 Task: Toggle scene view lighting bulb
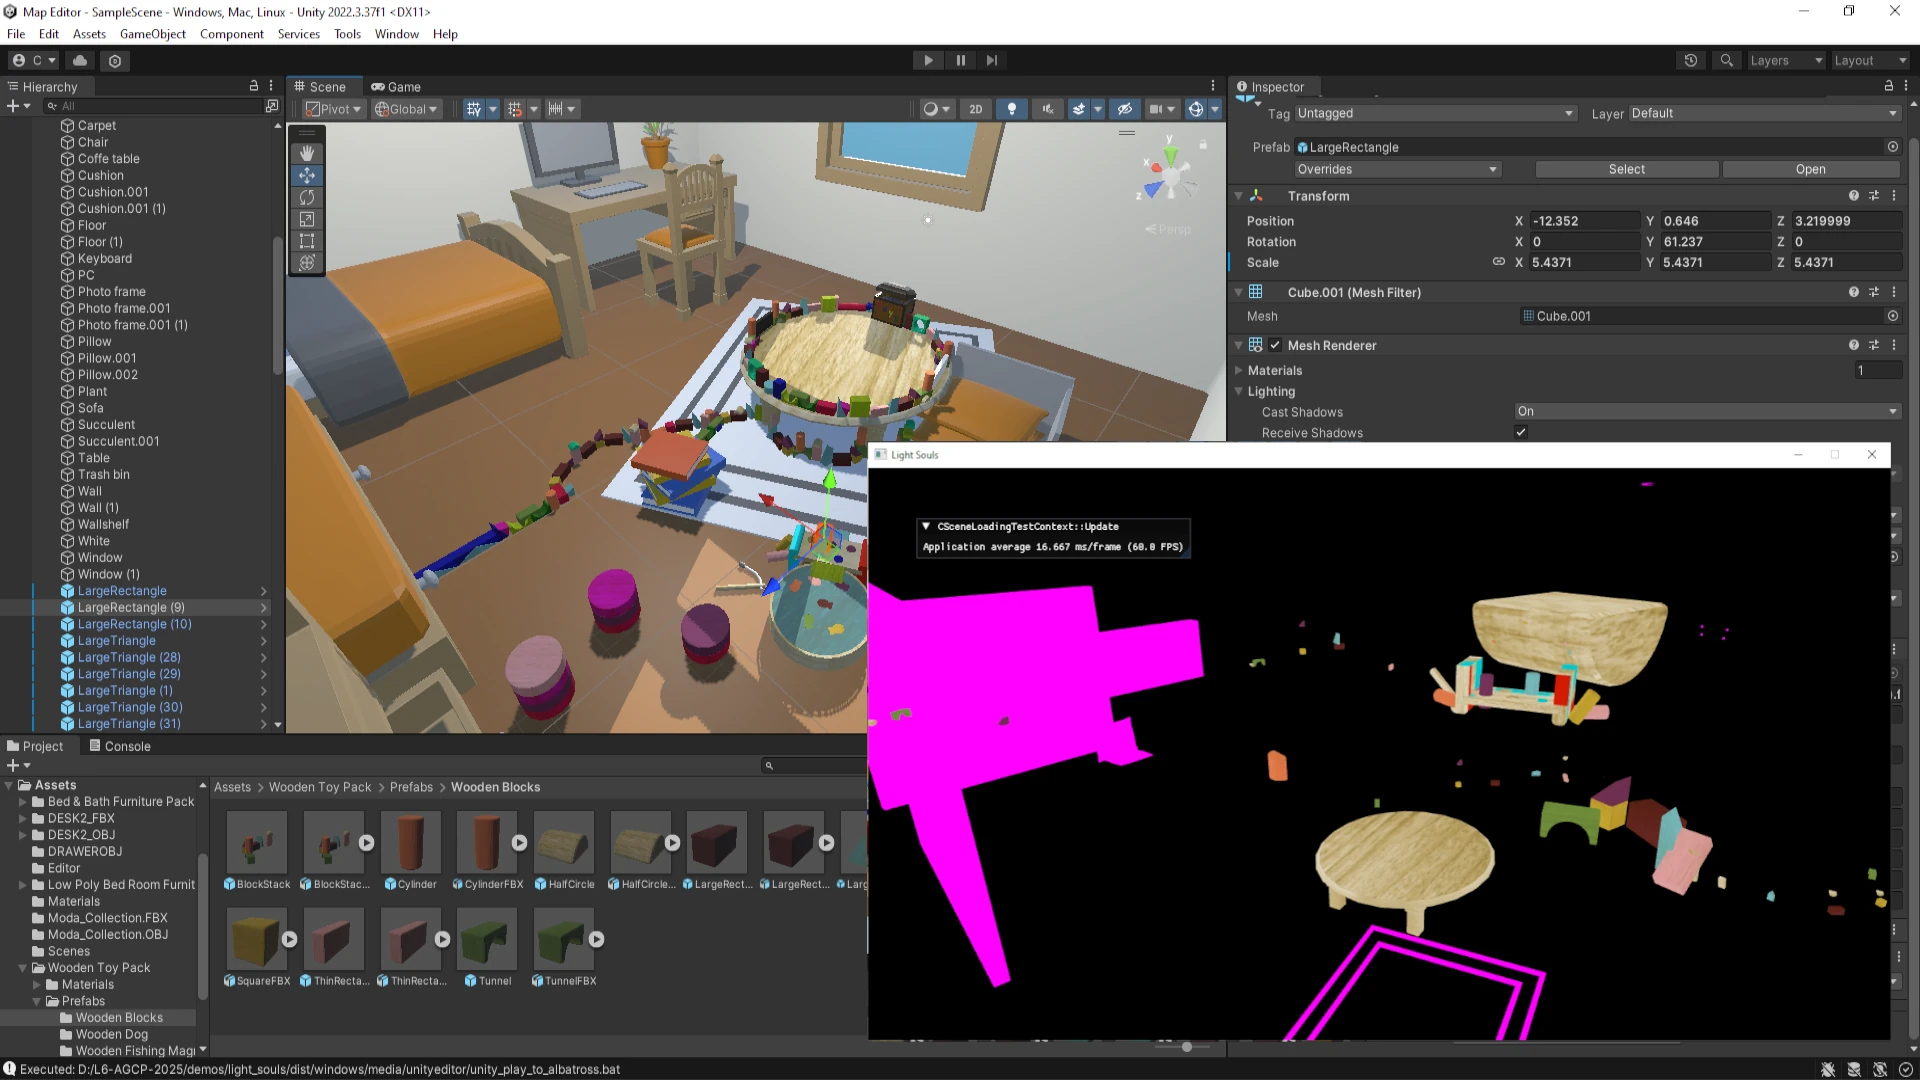point(1012,109)
